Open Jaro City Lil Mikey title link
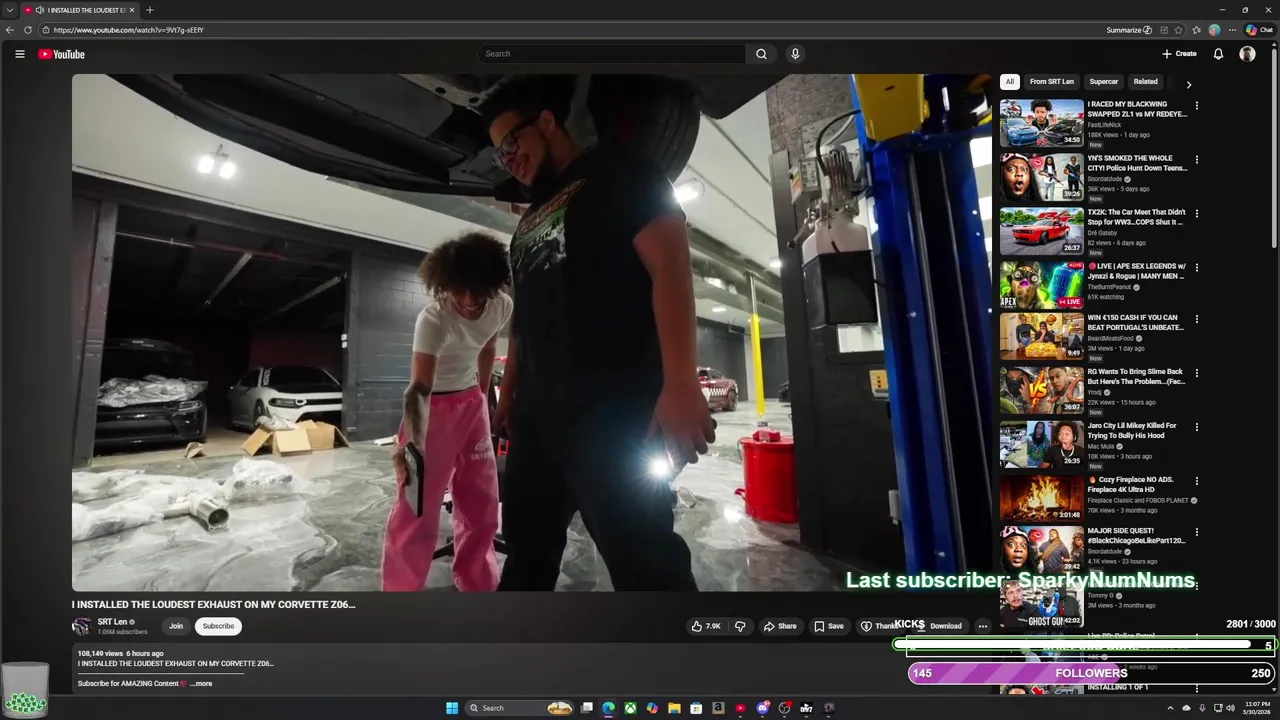 [x=1132, y=430]
